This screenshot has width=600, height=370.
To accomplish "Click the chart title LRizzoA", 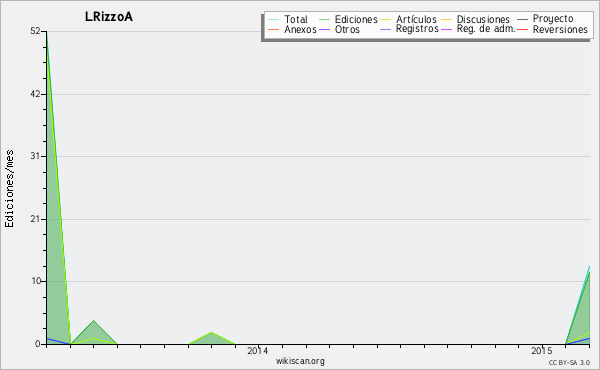I will click(109, 17).
